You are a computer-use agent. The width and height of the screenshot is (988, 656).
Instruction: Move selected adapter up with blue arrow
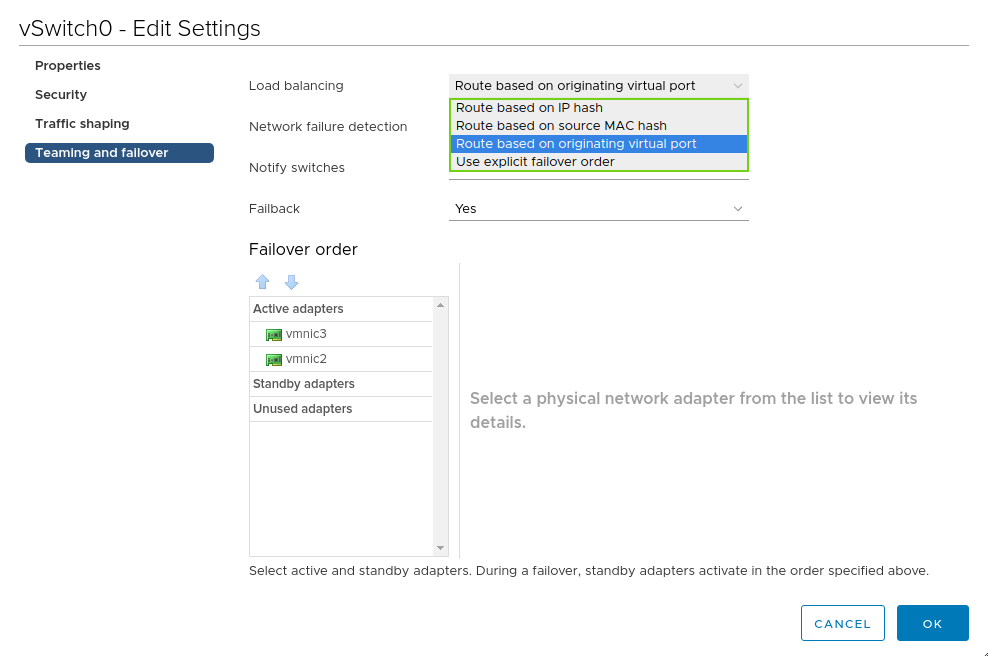(262, 282)
